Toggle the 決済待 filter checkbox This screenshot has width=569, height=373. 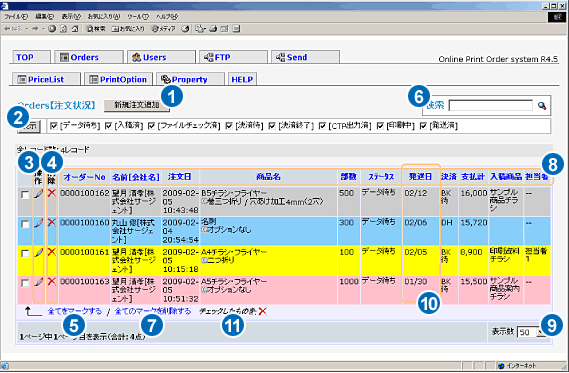(x=229, y=126)
